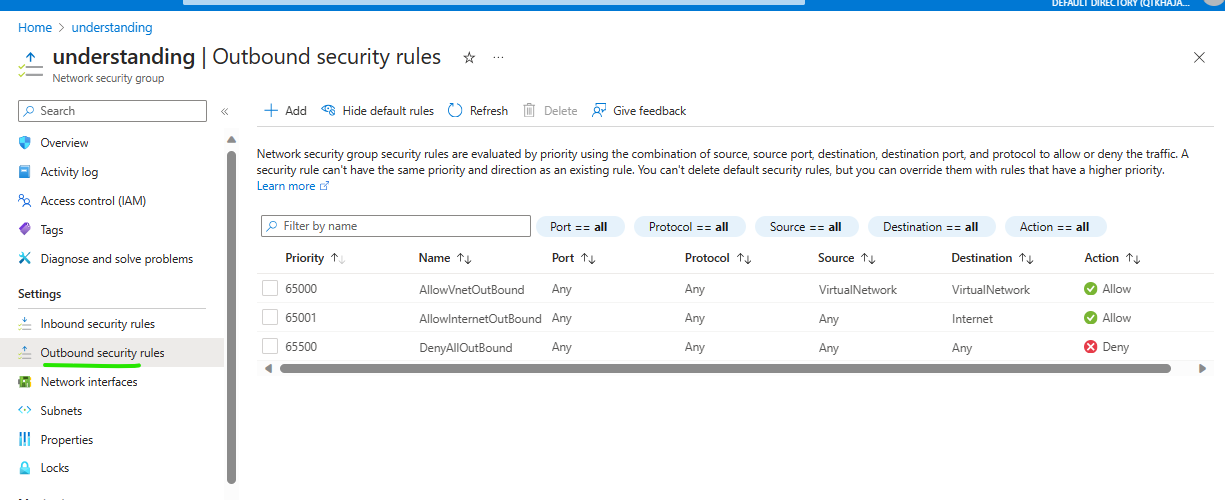Click the Locks padlock icon

[x=25, y=468]
